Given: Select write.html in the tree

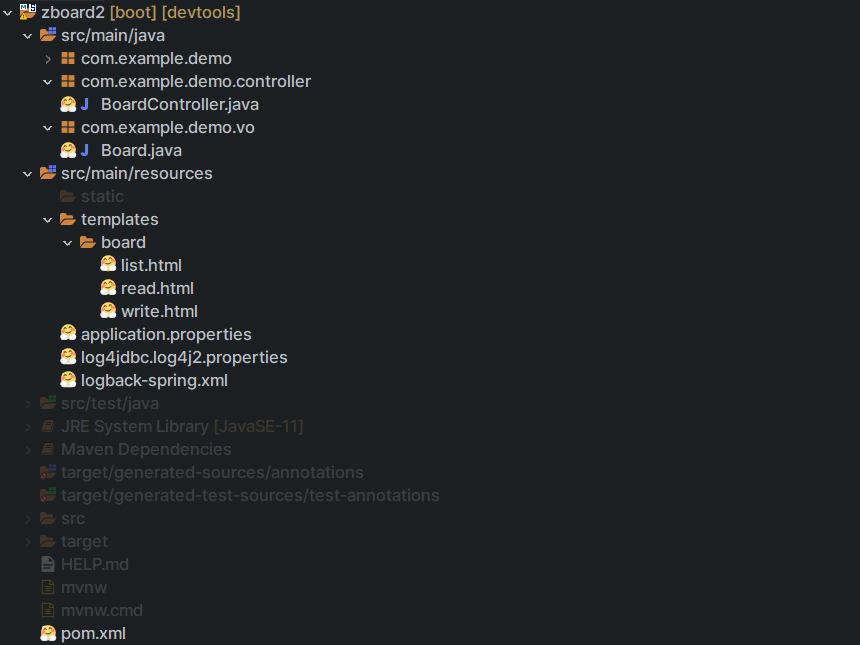Looking at the screenshot, I should click(159, 311).
